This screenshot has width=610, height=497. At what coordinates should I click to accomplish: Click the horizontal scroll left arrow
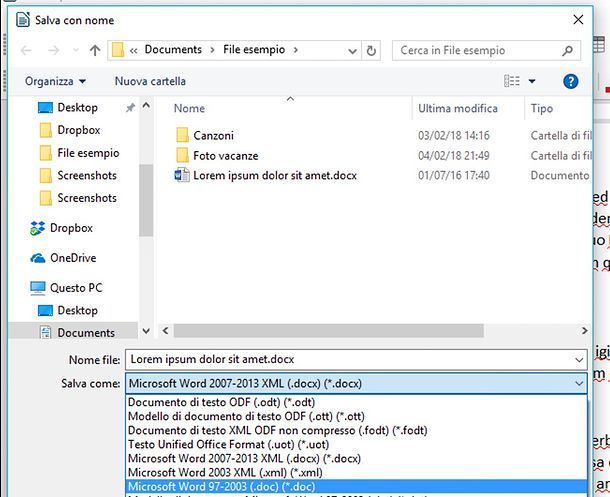point(165,331)
